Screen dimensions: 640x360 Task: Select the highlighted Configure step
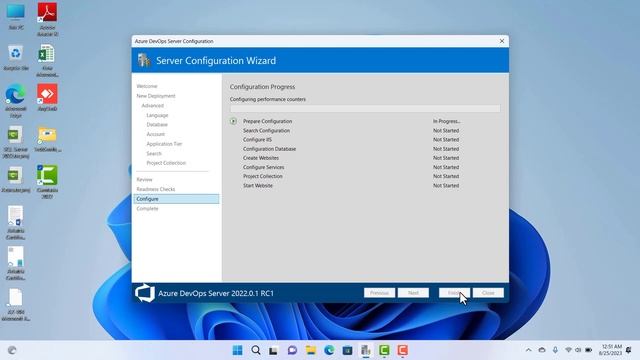176,199
